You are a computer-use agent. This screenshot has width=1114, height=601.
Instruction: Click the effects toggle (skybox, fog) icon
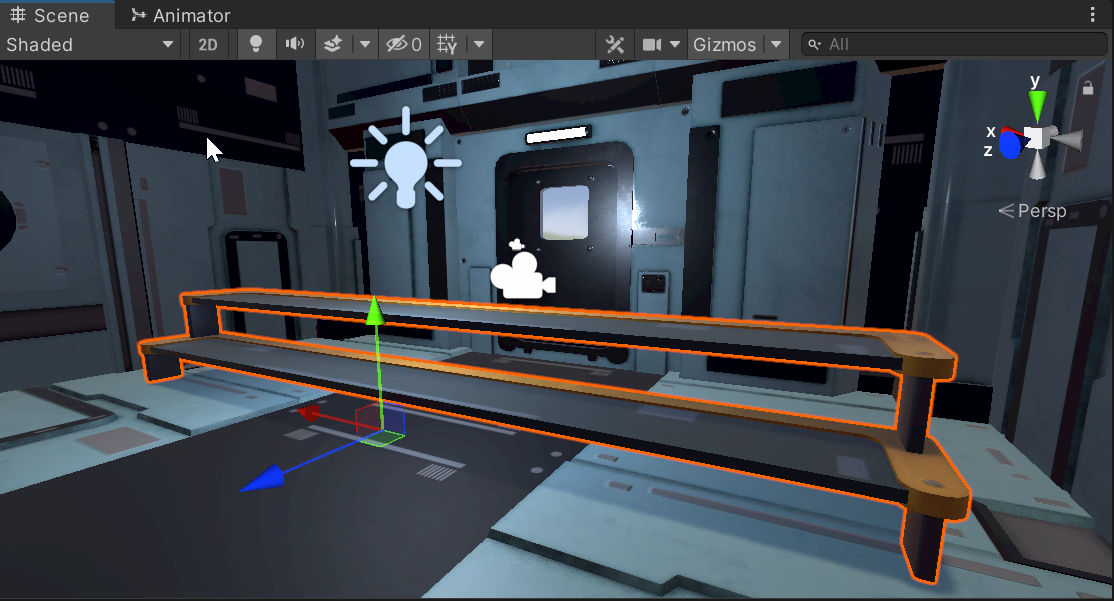click(332, 44)
